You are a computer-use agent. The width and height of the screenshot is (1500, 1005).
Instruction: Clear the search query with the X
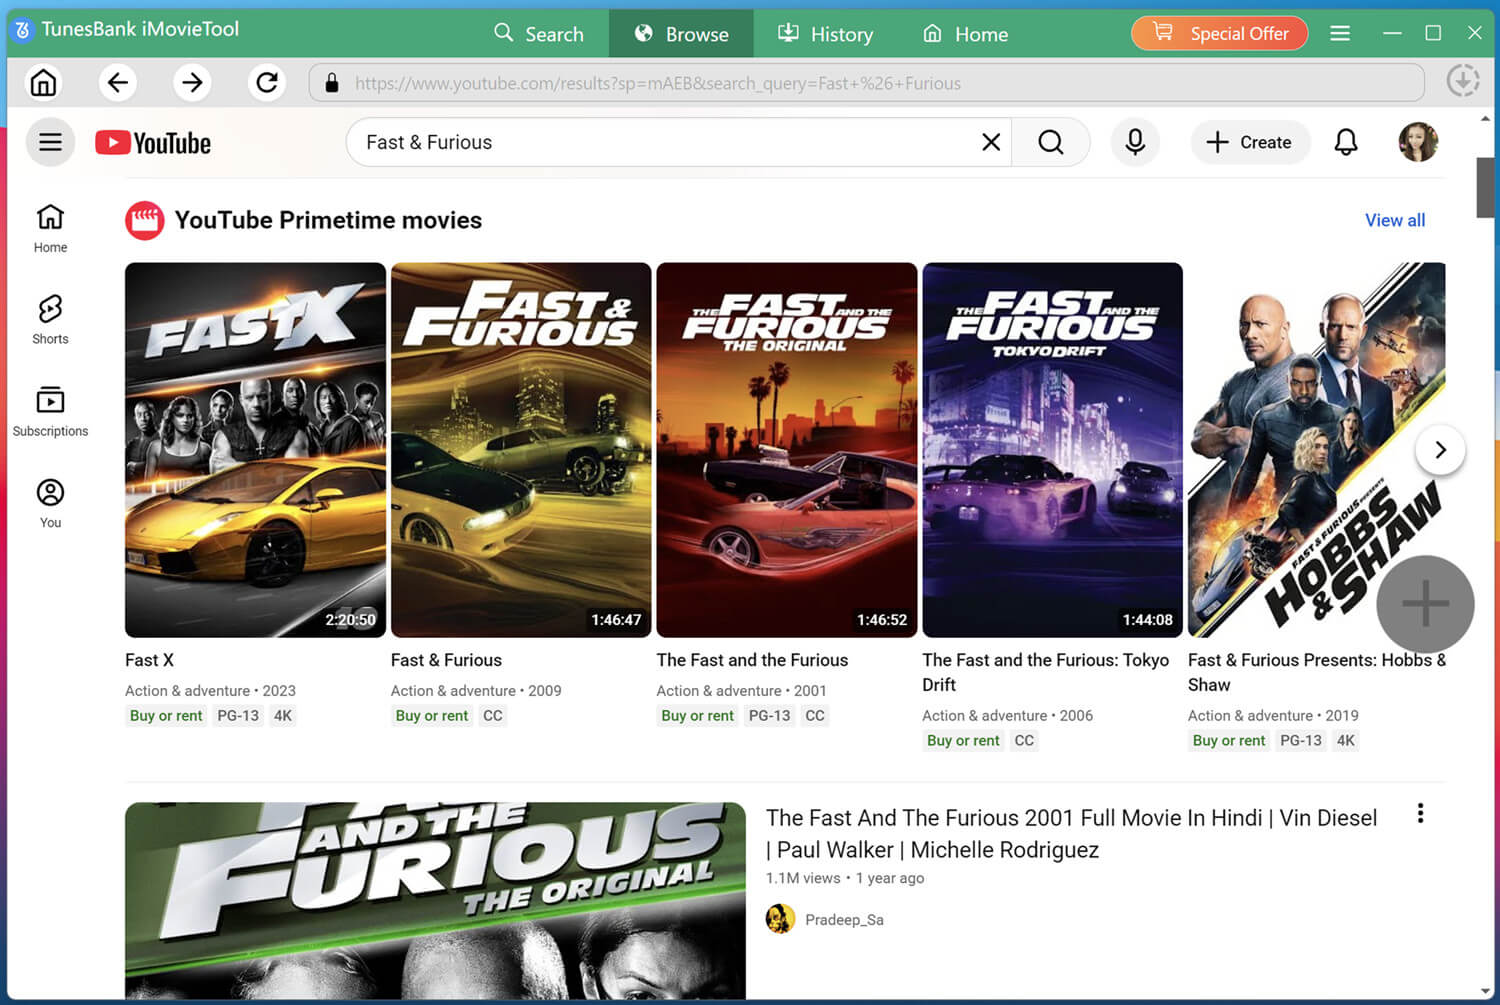(990, 142)
